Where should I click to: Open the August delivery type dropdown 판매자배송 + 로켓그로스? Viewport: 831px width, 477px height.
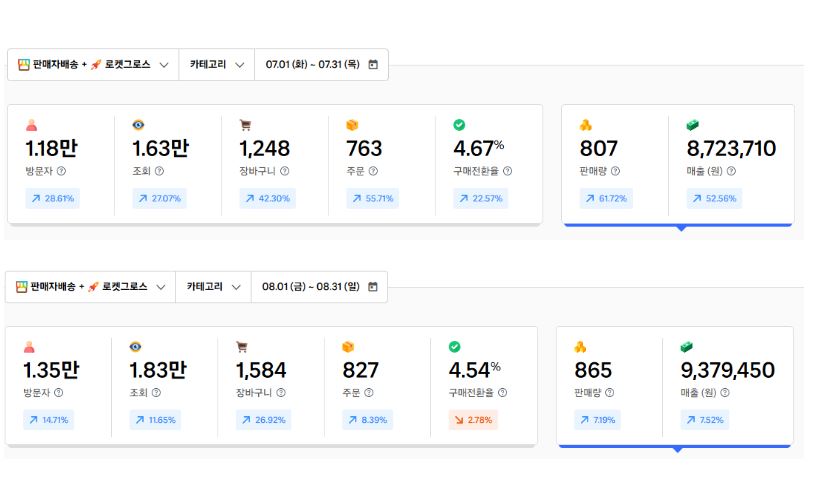click(91, 287)
